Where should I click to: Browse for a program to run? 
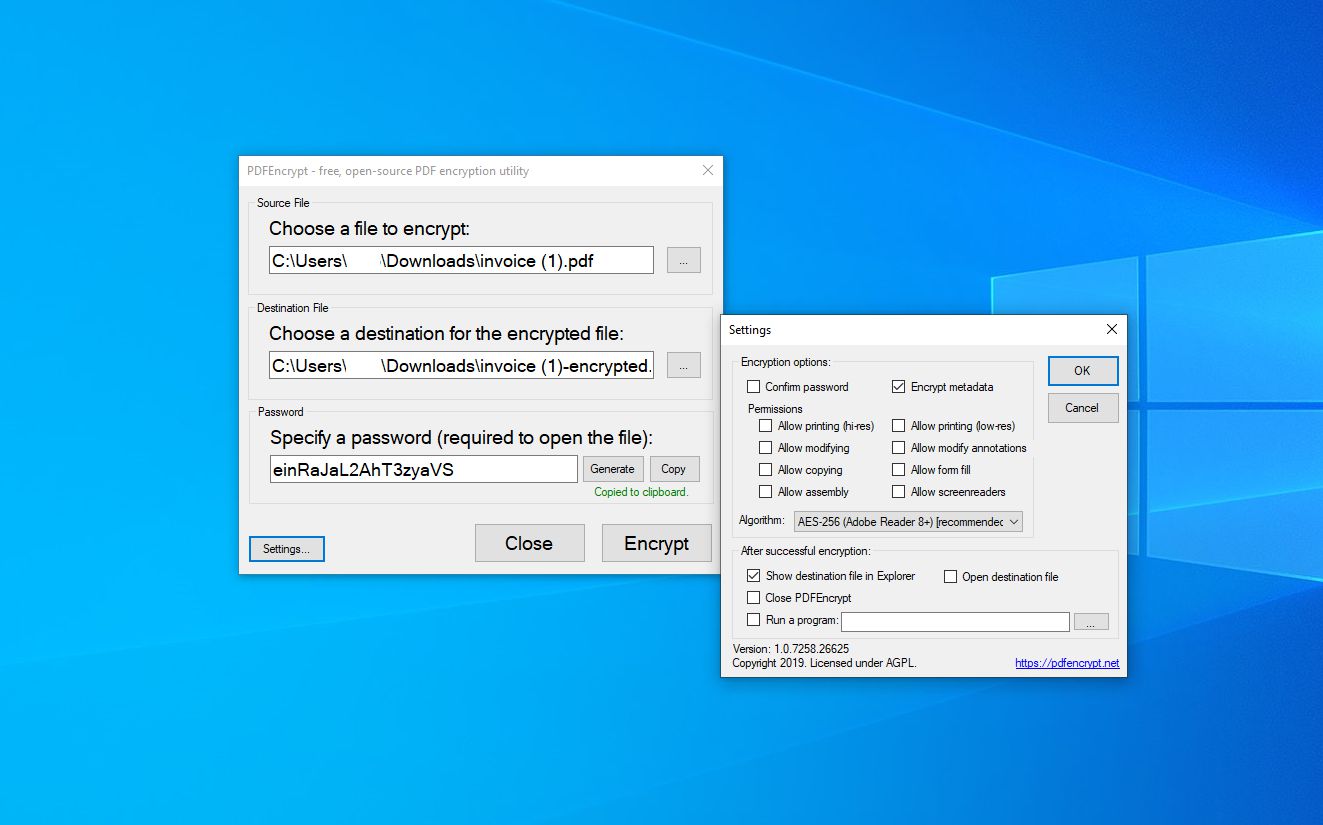point(1091,622)
